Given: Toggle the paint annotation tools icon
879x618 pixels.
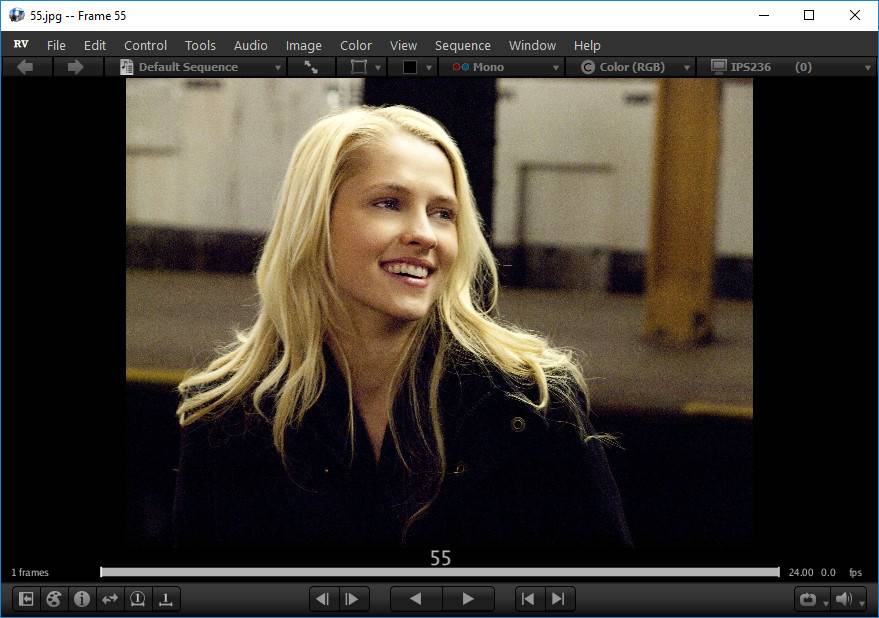Looking at the screenshot, I should click(54, 599).
